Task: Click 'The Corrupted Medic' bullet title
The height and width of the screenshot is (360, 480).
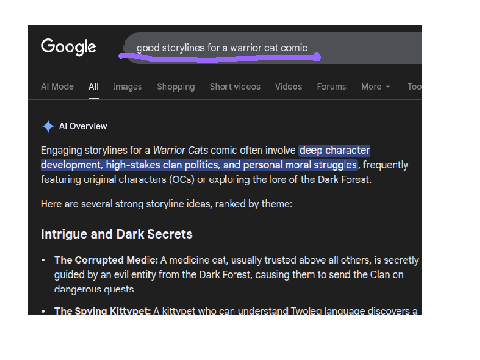Action: tap(106, 260)
